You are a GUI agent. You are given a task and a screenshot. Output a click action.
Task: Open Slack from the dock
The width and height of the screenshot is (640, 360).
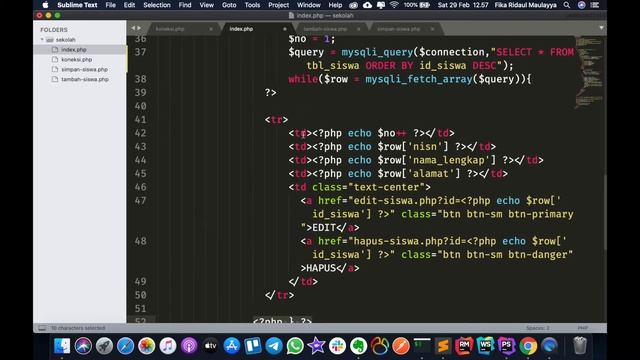tap(338, 346)
